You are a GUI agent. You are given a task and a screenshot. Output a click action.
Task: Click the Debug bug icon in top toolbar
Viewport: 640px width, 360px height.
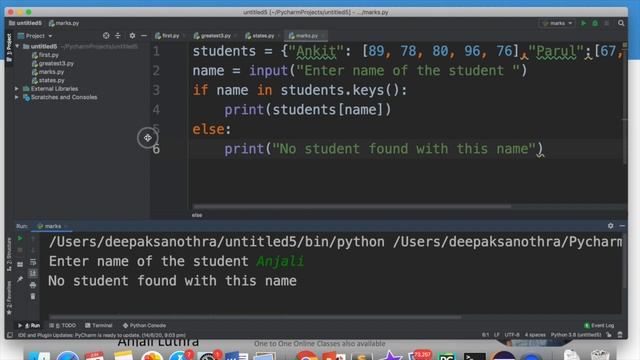click(x=595, y=23)
